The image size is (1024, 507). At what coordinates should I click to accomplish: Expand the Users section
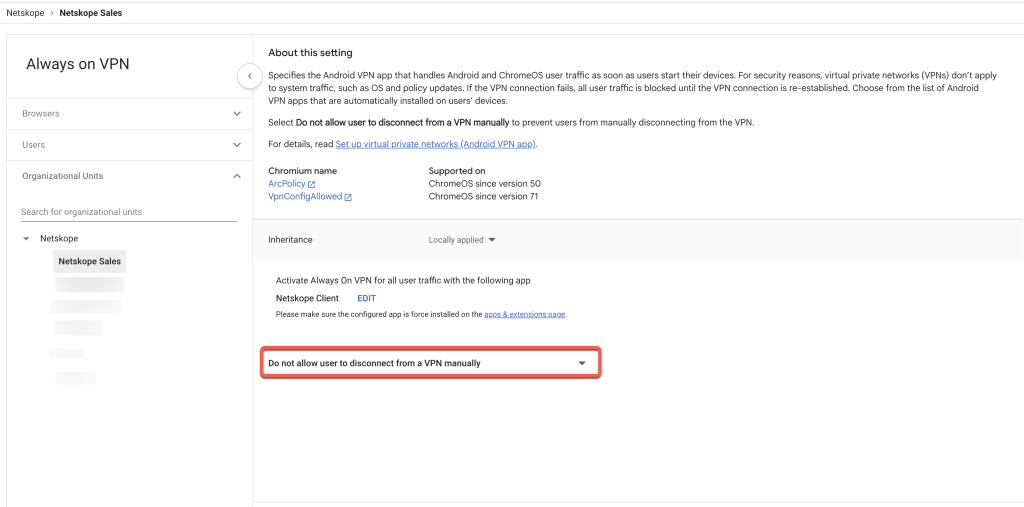click(129, 145)
